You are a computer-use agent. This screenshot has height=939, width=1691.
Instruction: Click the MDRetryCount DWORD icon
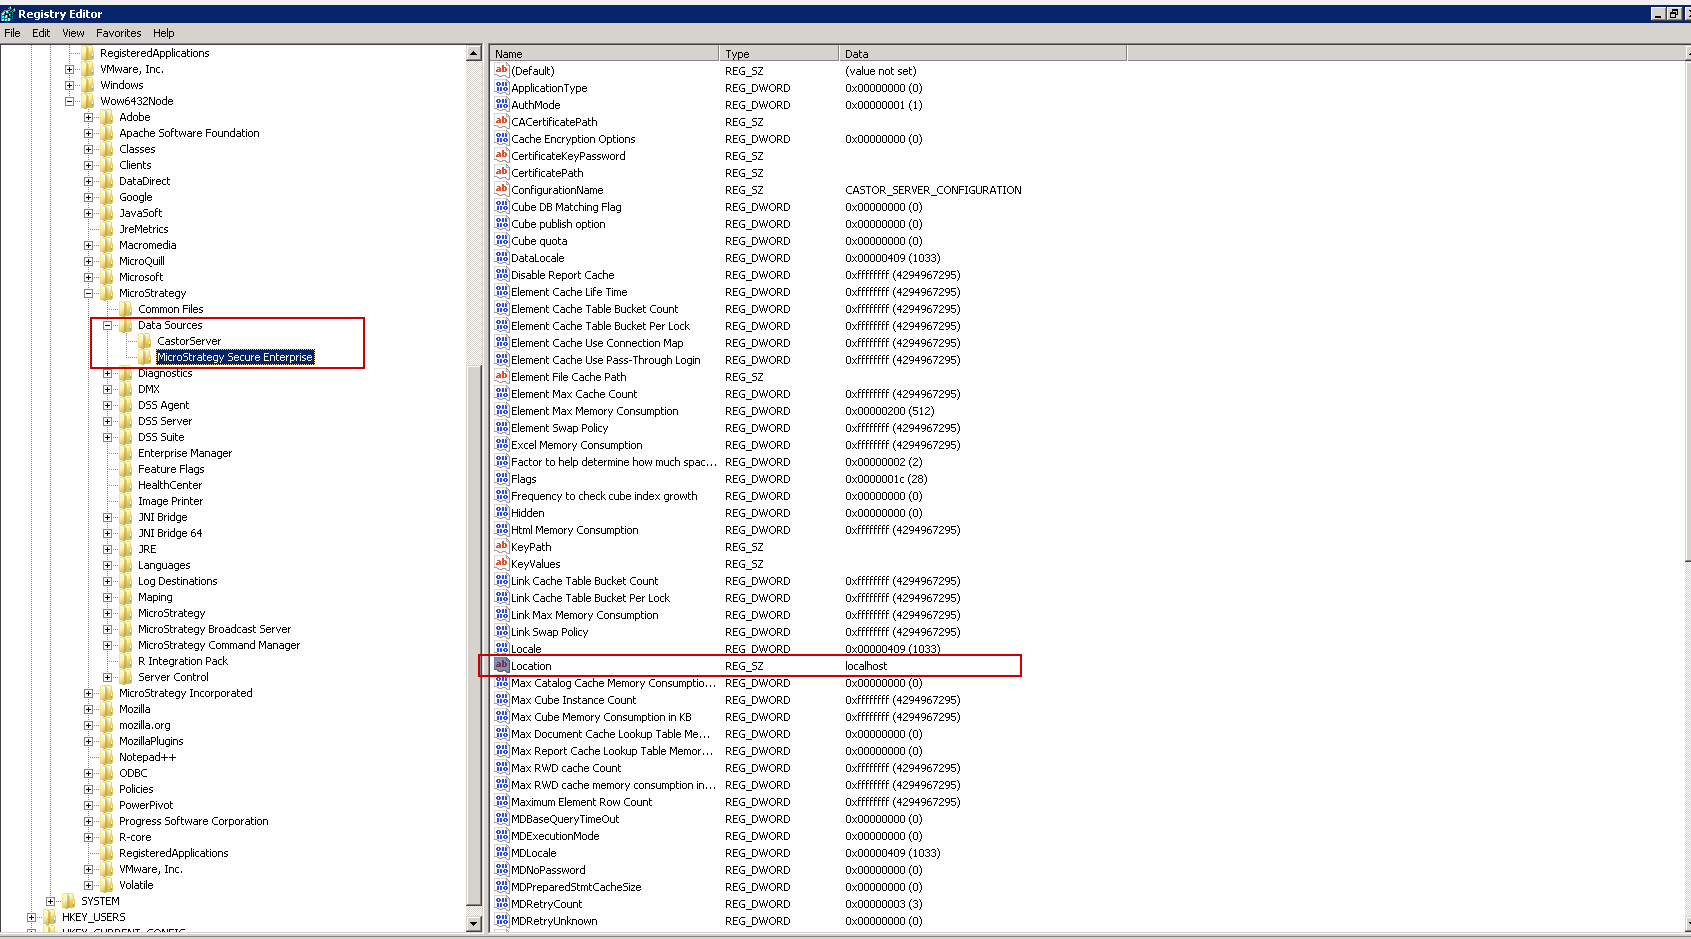[x=502, y=903]
